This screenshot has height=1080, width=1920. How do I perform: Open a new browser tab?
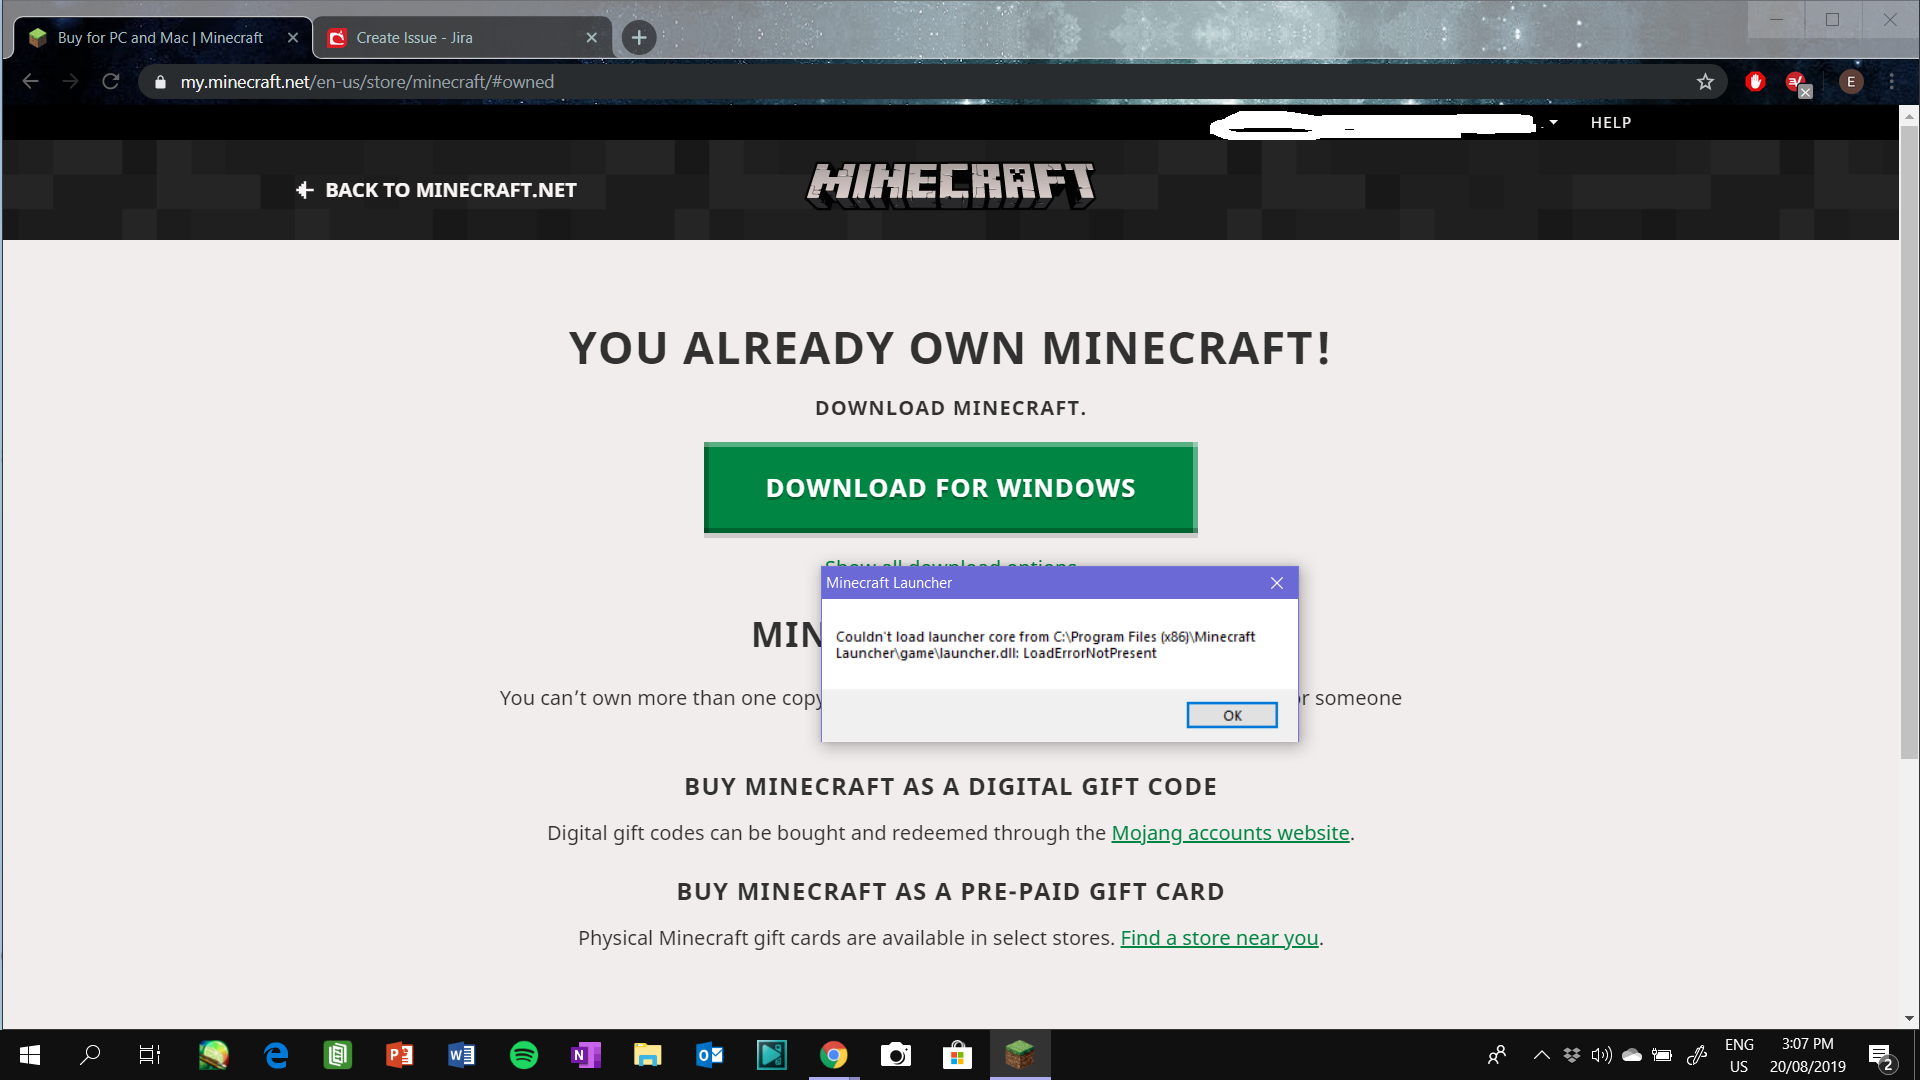[639, 38]
